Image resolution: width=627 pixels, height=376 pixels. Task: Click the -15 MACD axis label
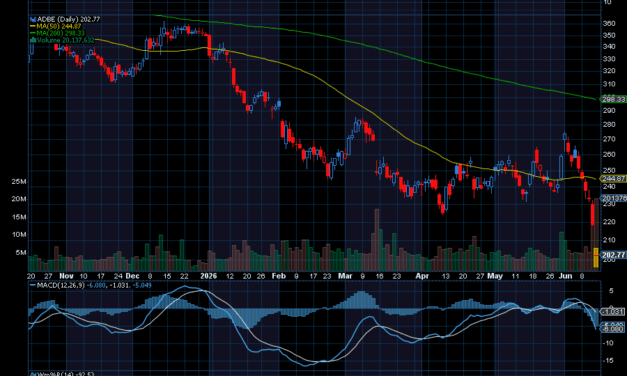[608, 361]
